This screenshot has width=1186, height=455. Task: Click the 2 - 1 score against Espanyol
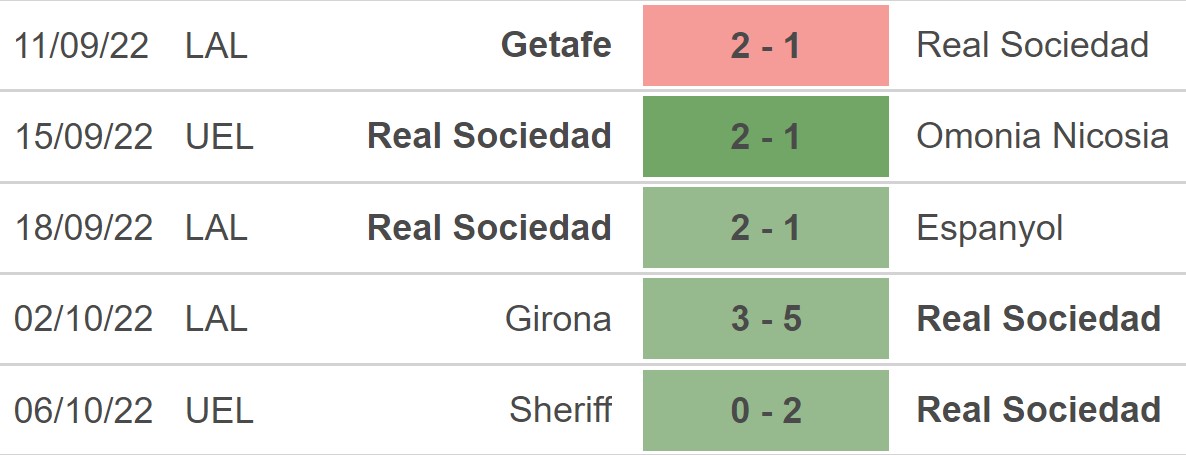coord(765,228)
